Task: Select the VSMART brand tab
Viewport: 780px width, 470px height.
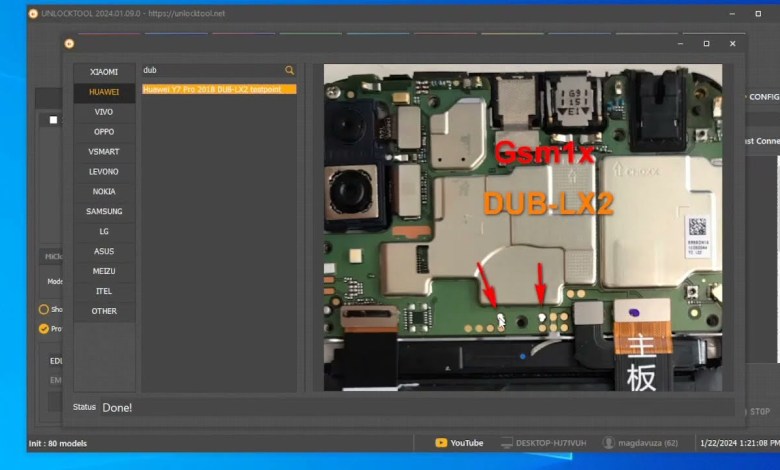Action: [104, 152]
